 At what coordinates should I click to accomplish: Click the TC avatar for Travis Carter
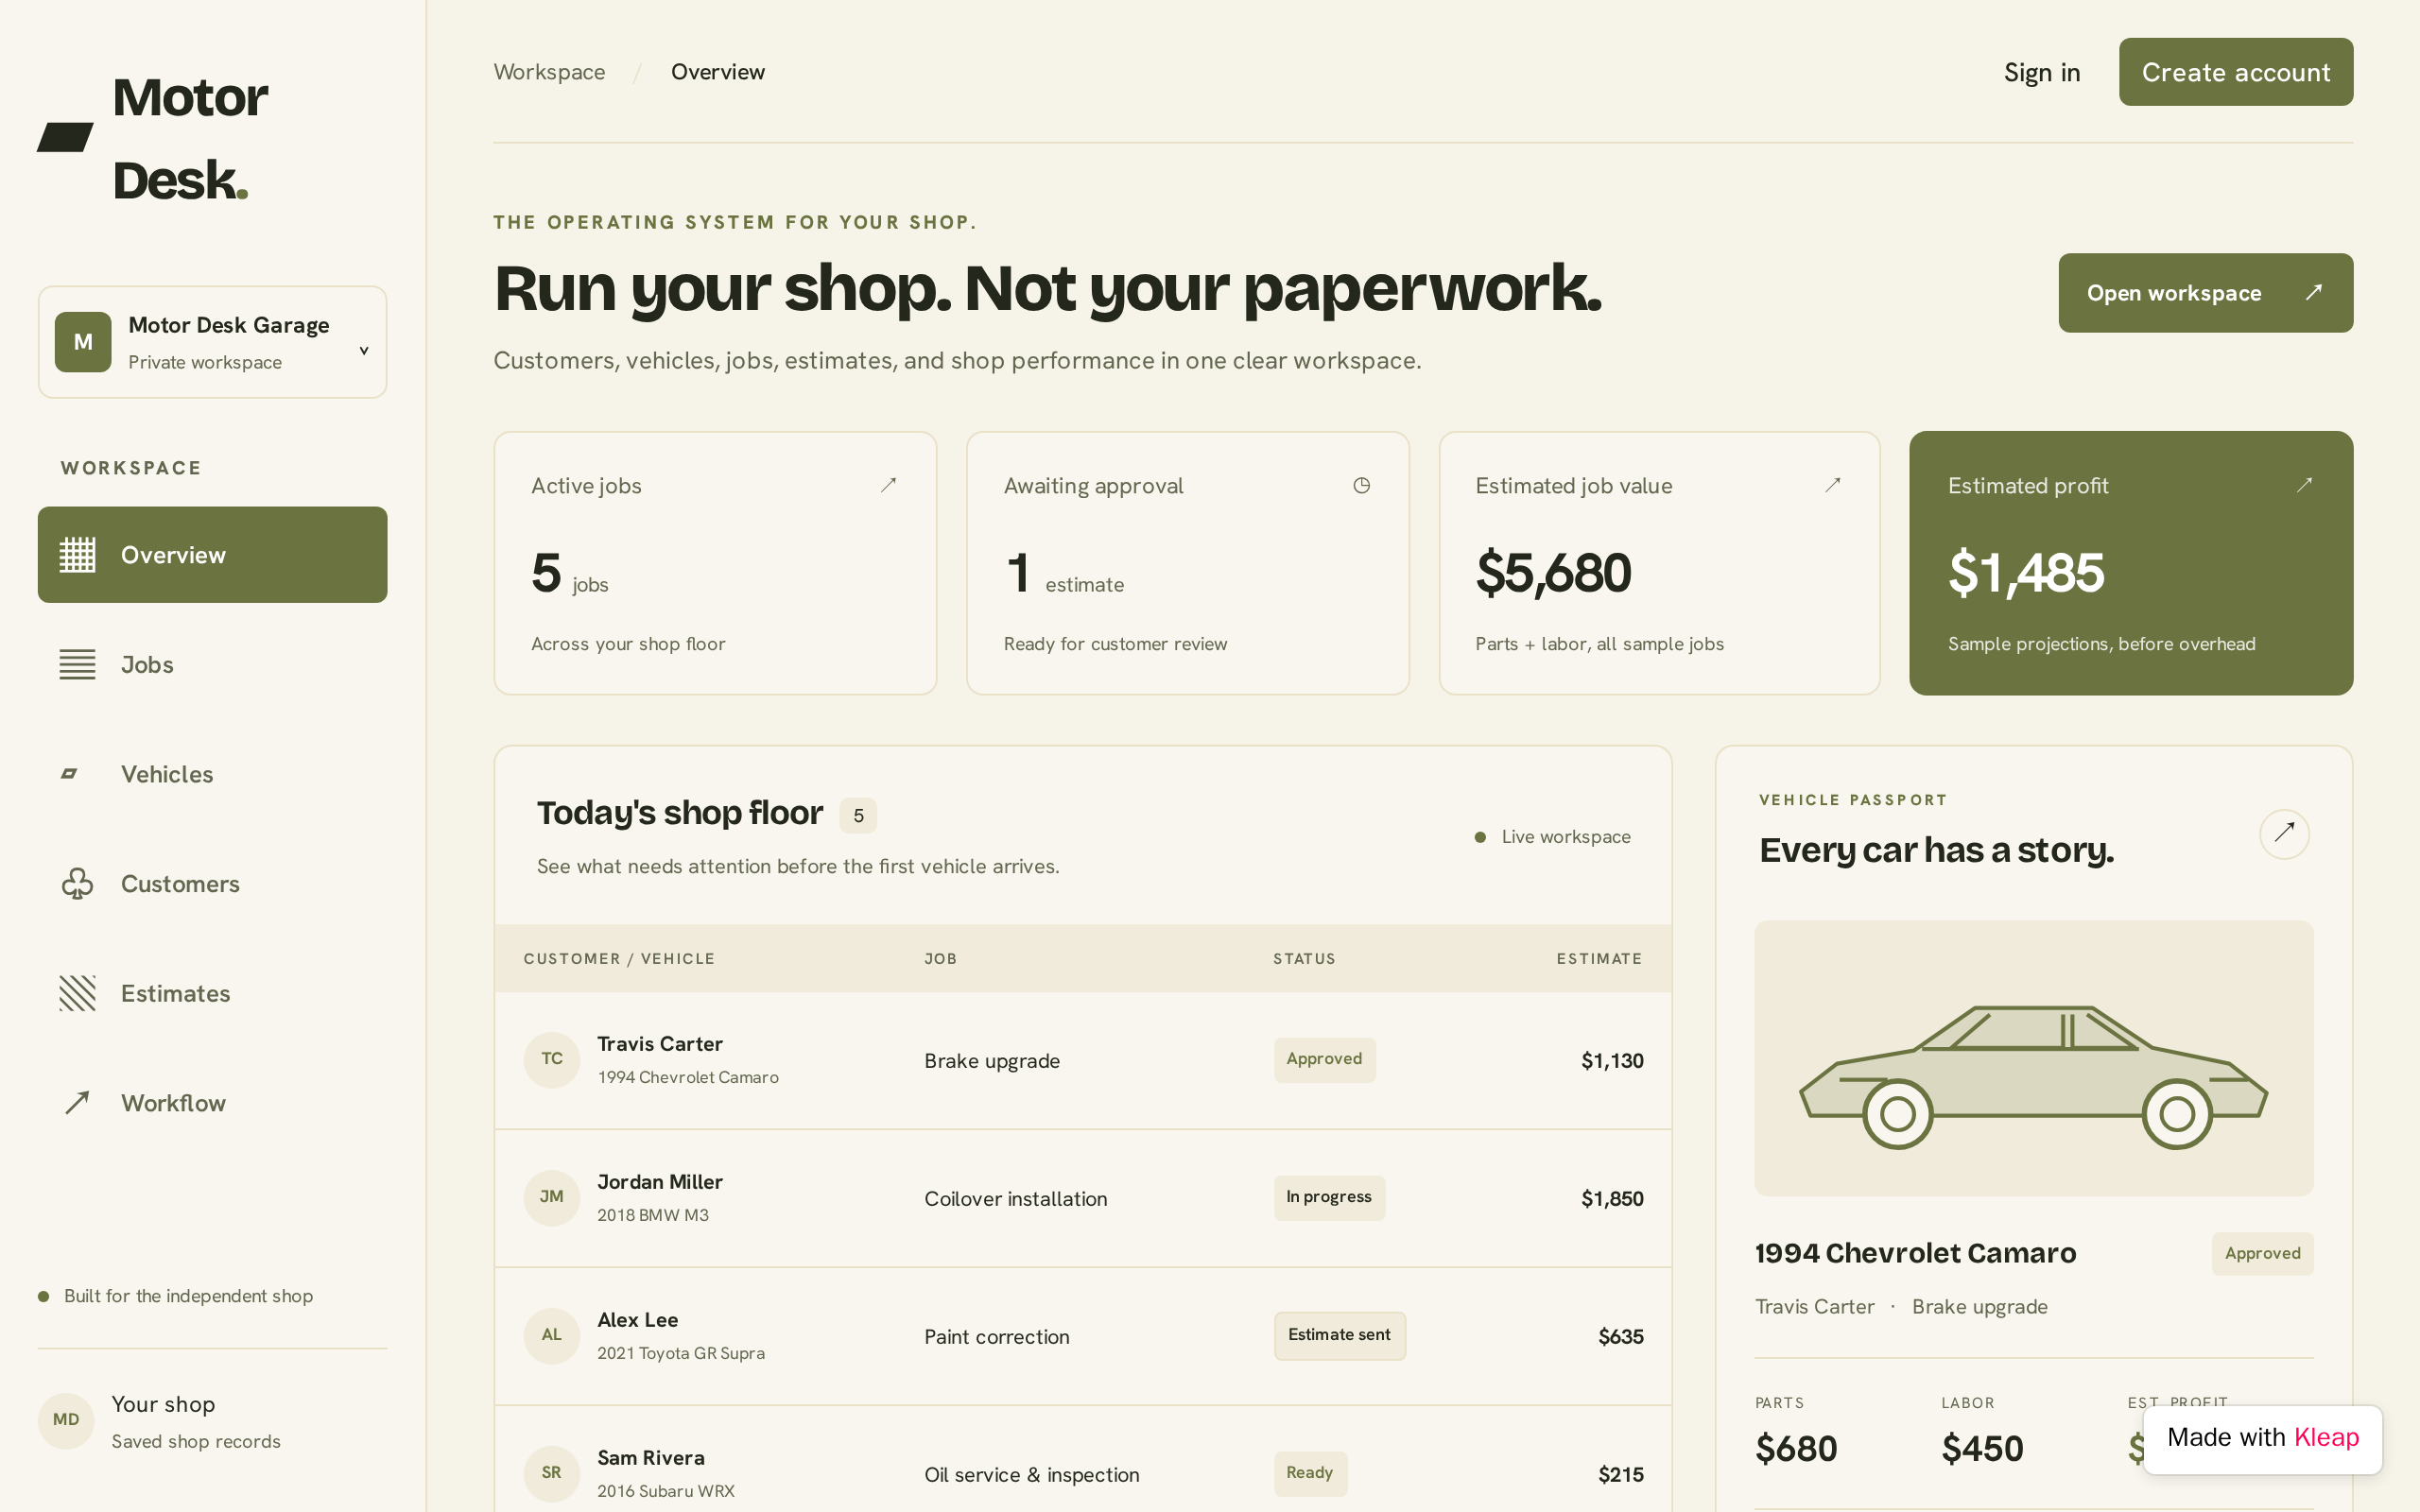[x=552, y=1060]
